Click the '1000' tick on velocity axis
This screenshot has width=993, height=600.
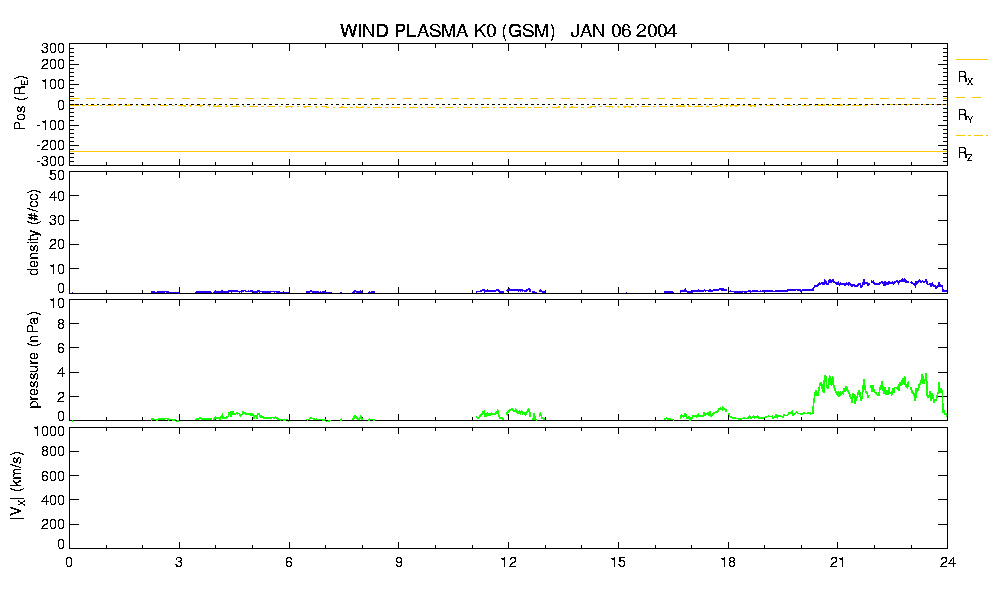tap(49, 431)
